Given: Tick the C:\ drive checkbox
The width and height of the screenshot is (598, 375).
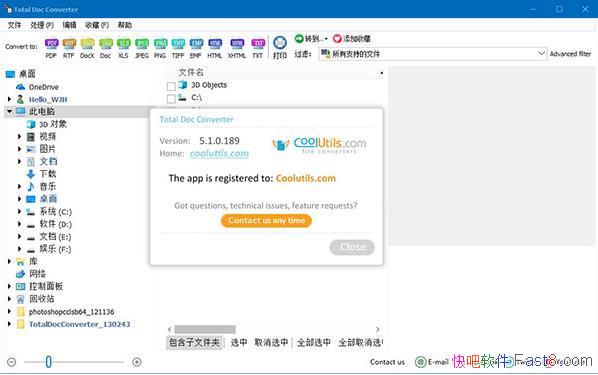Looking at the screenshot, I should pyautogui.click(x=171, y=99).
